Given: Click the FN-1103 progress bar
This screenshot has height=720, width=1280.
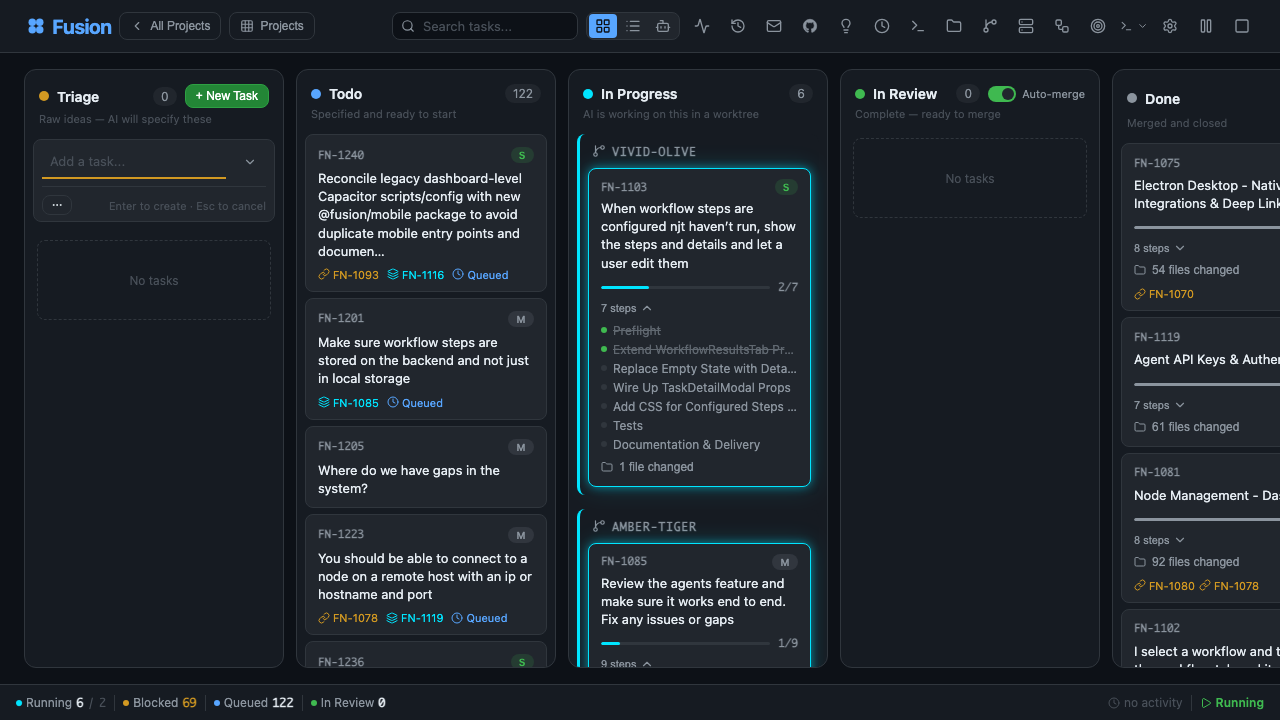Looking at the screenshot, I should tap(685, 287).
